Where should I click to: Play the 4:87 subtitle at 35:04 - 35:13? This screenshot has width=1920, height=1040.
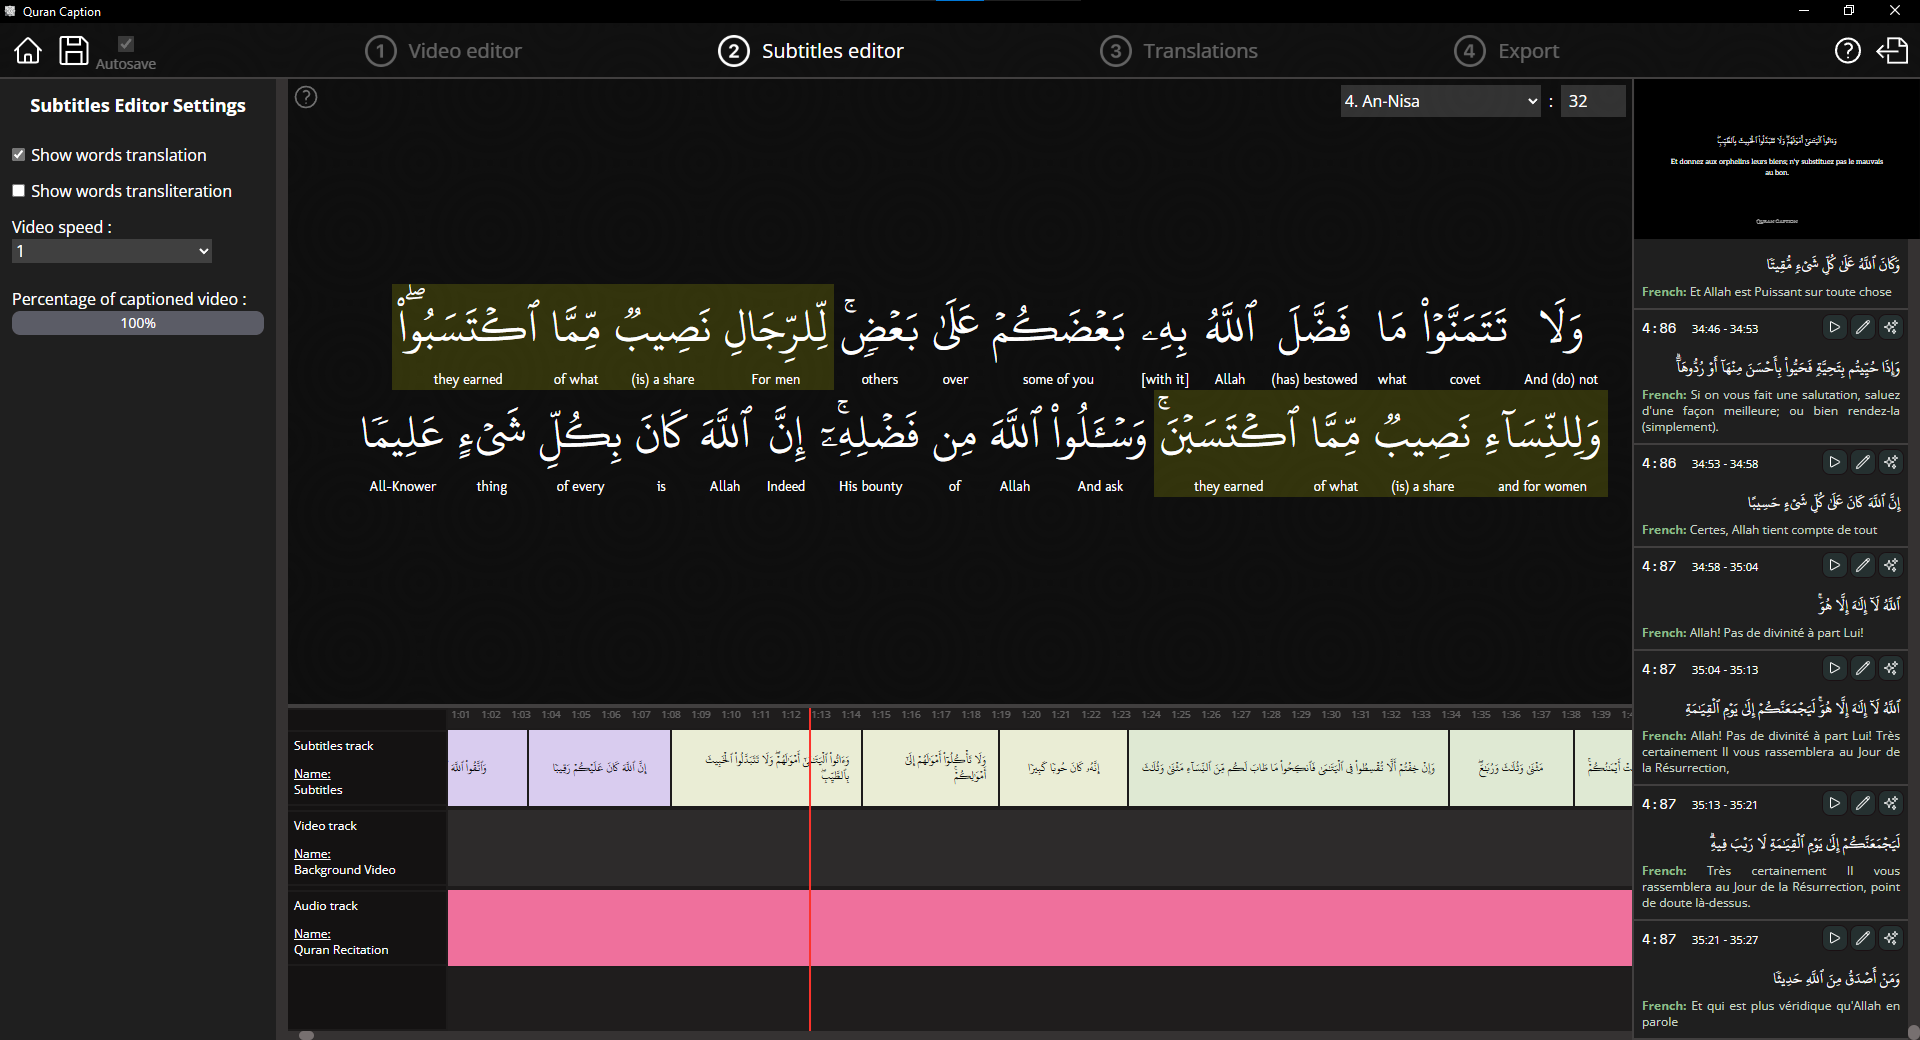coord(1834,668)
